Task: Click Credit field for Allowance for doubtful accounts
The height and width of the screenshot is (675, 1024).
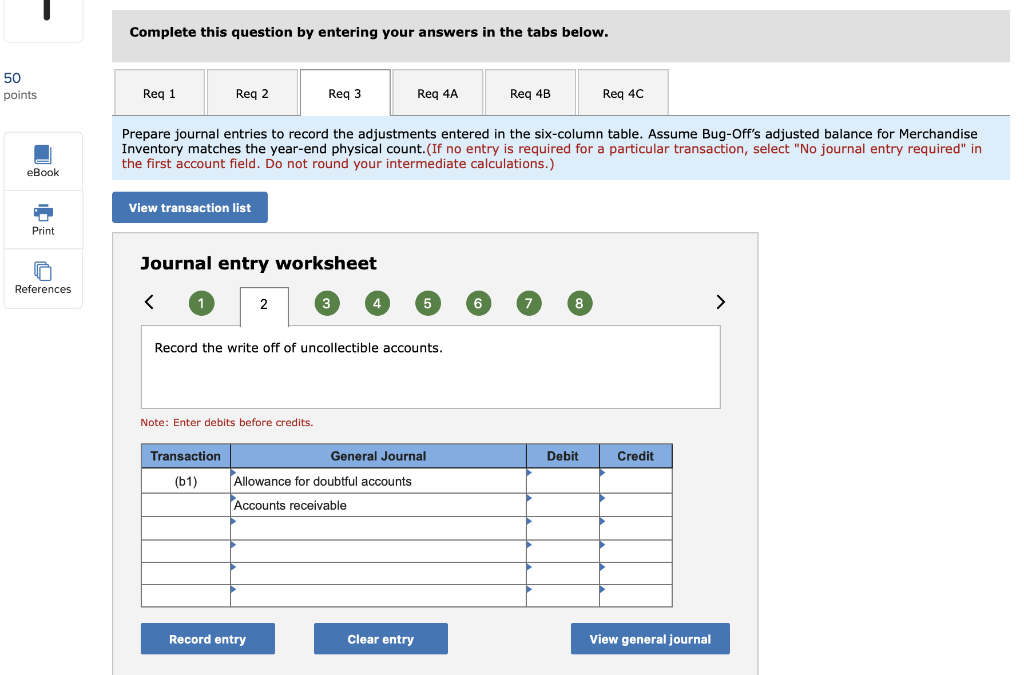Action: click(636, 481)
